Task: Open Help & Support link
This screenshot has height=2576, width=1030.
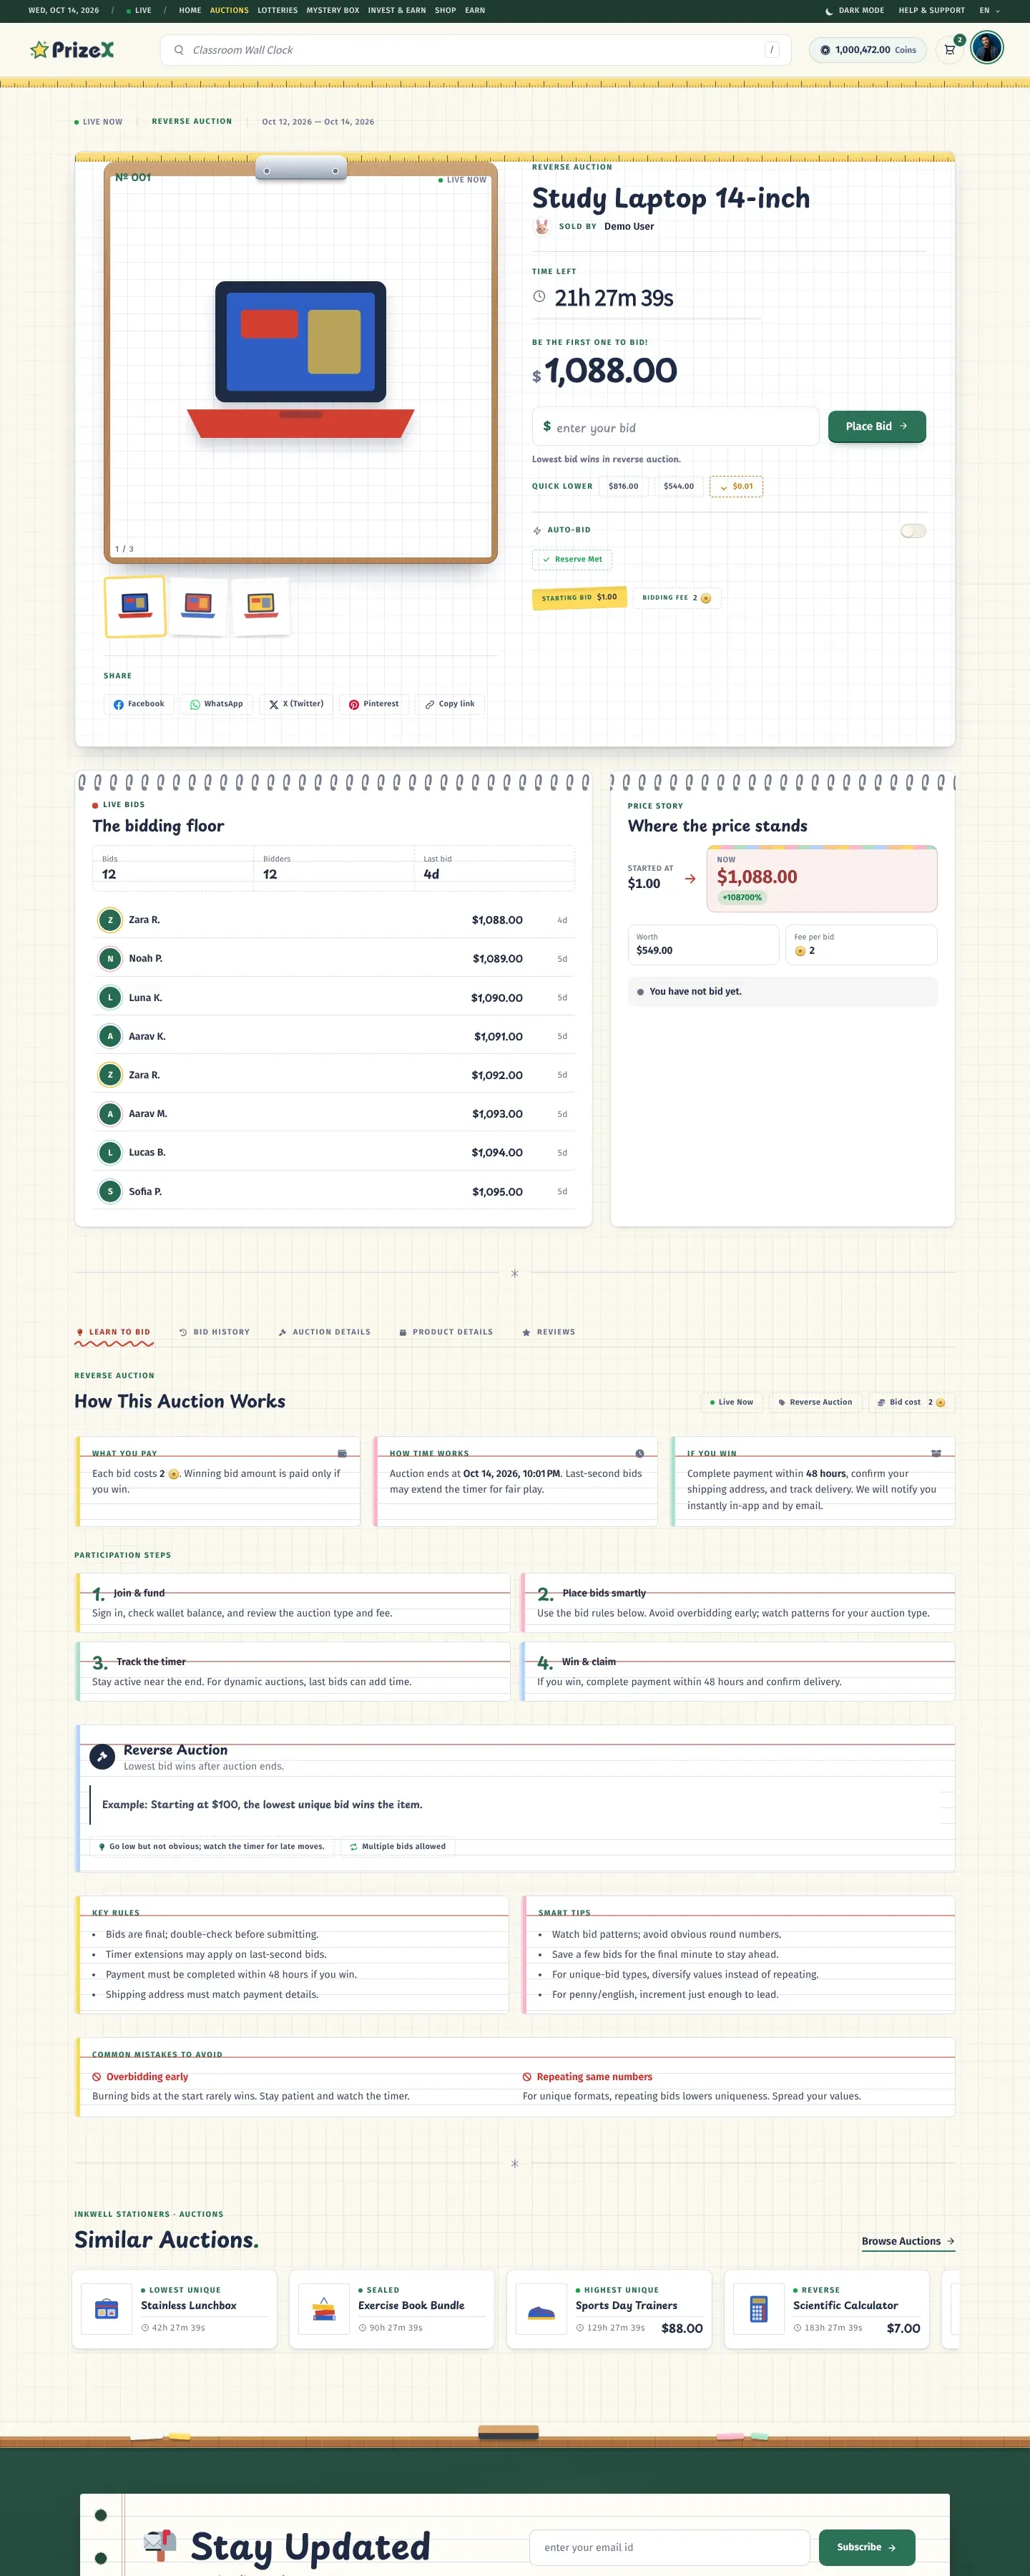Action: tap(931, 11)
